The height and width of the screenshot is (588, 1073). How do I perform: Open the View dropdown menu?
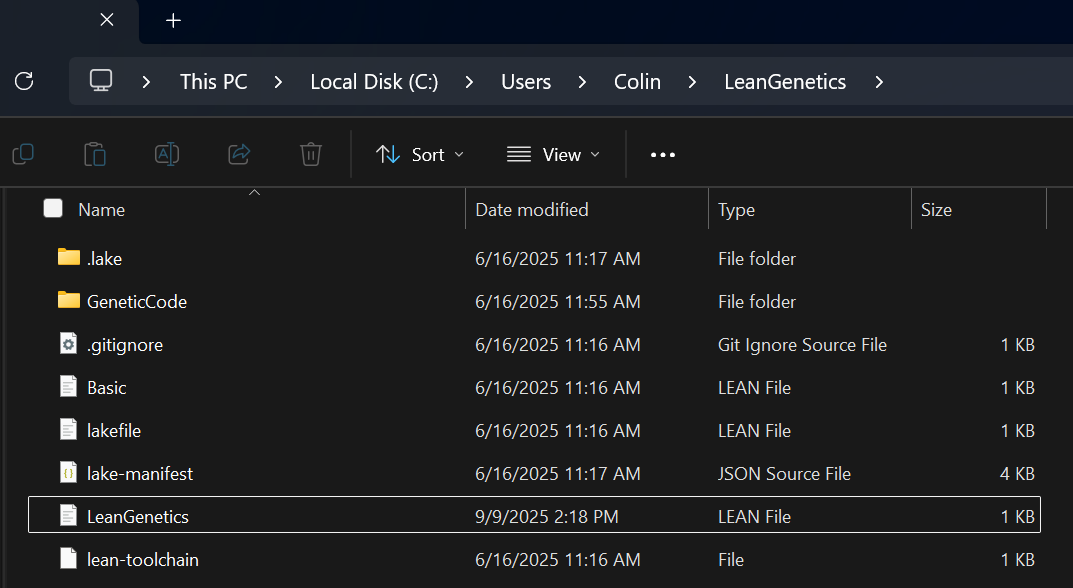(x=553, y=154)
